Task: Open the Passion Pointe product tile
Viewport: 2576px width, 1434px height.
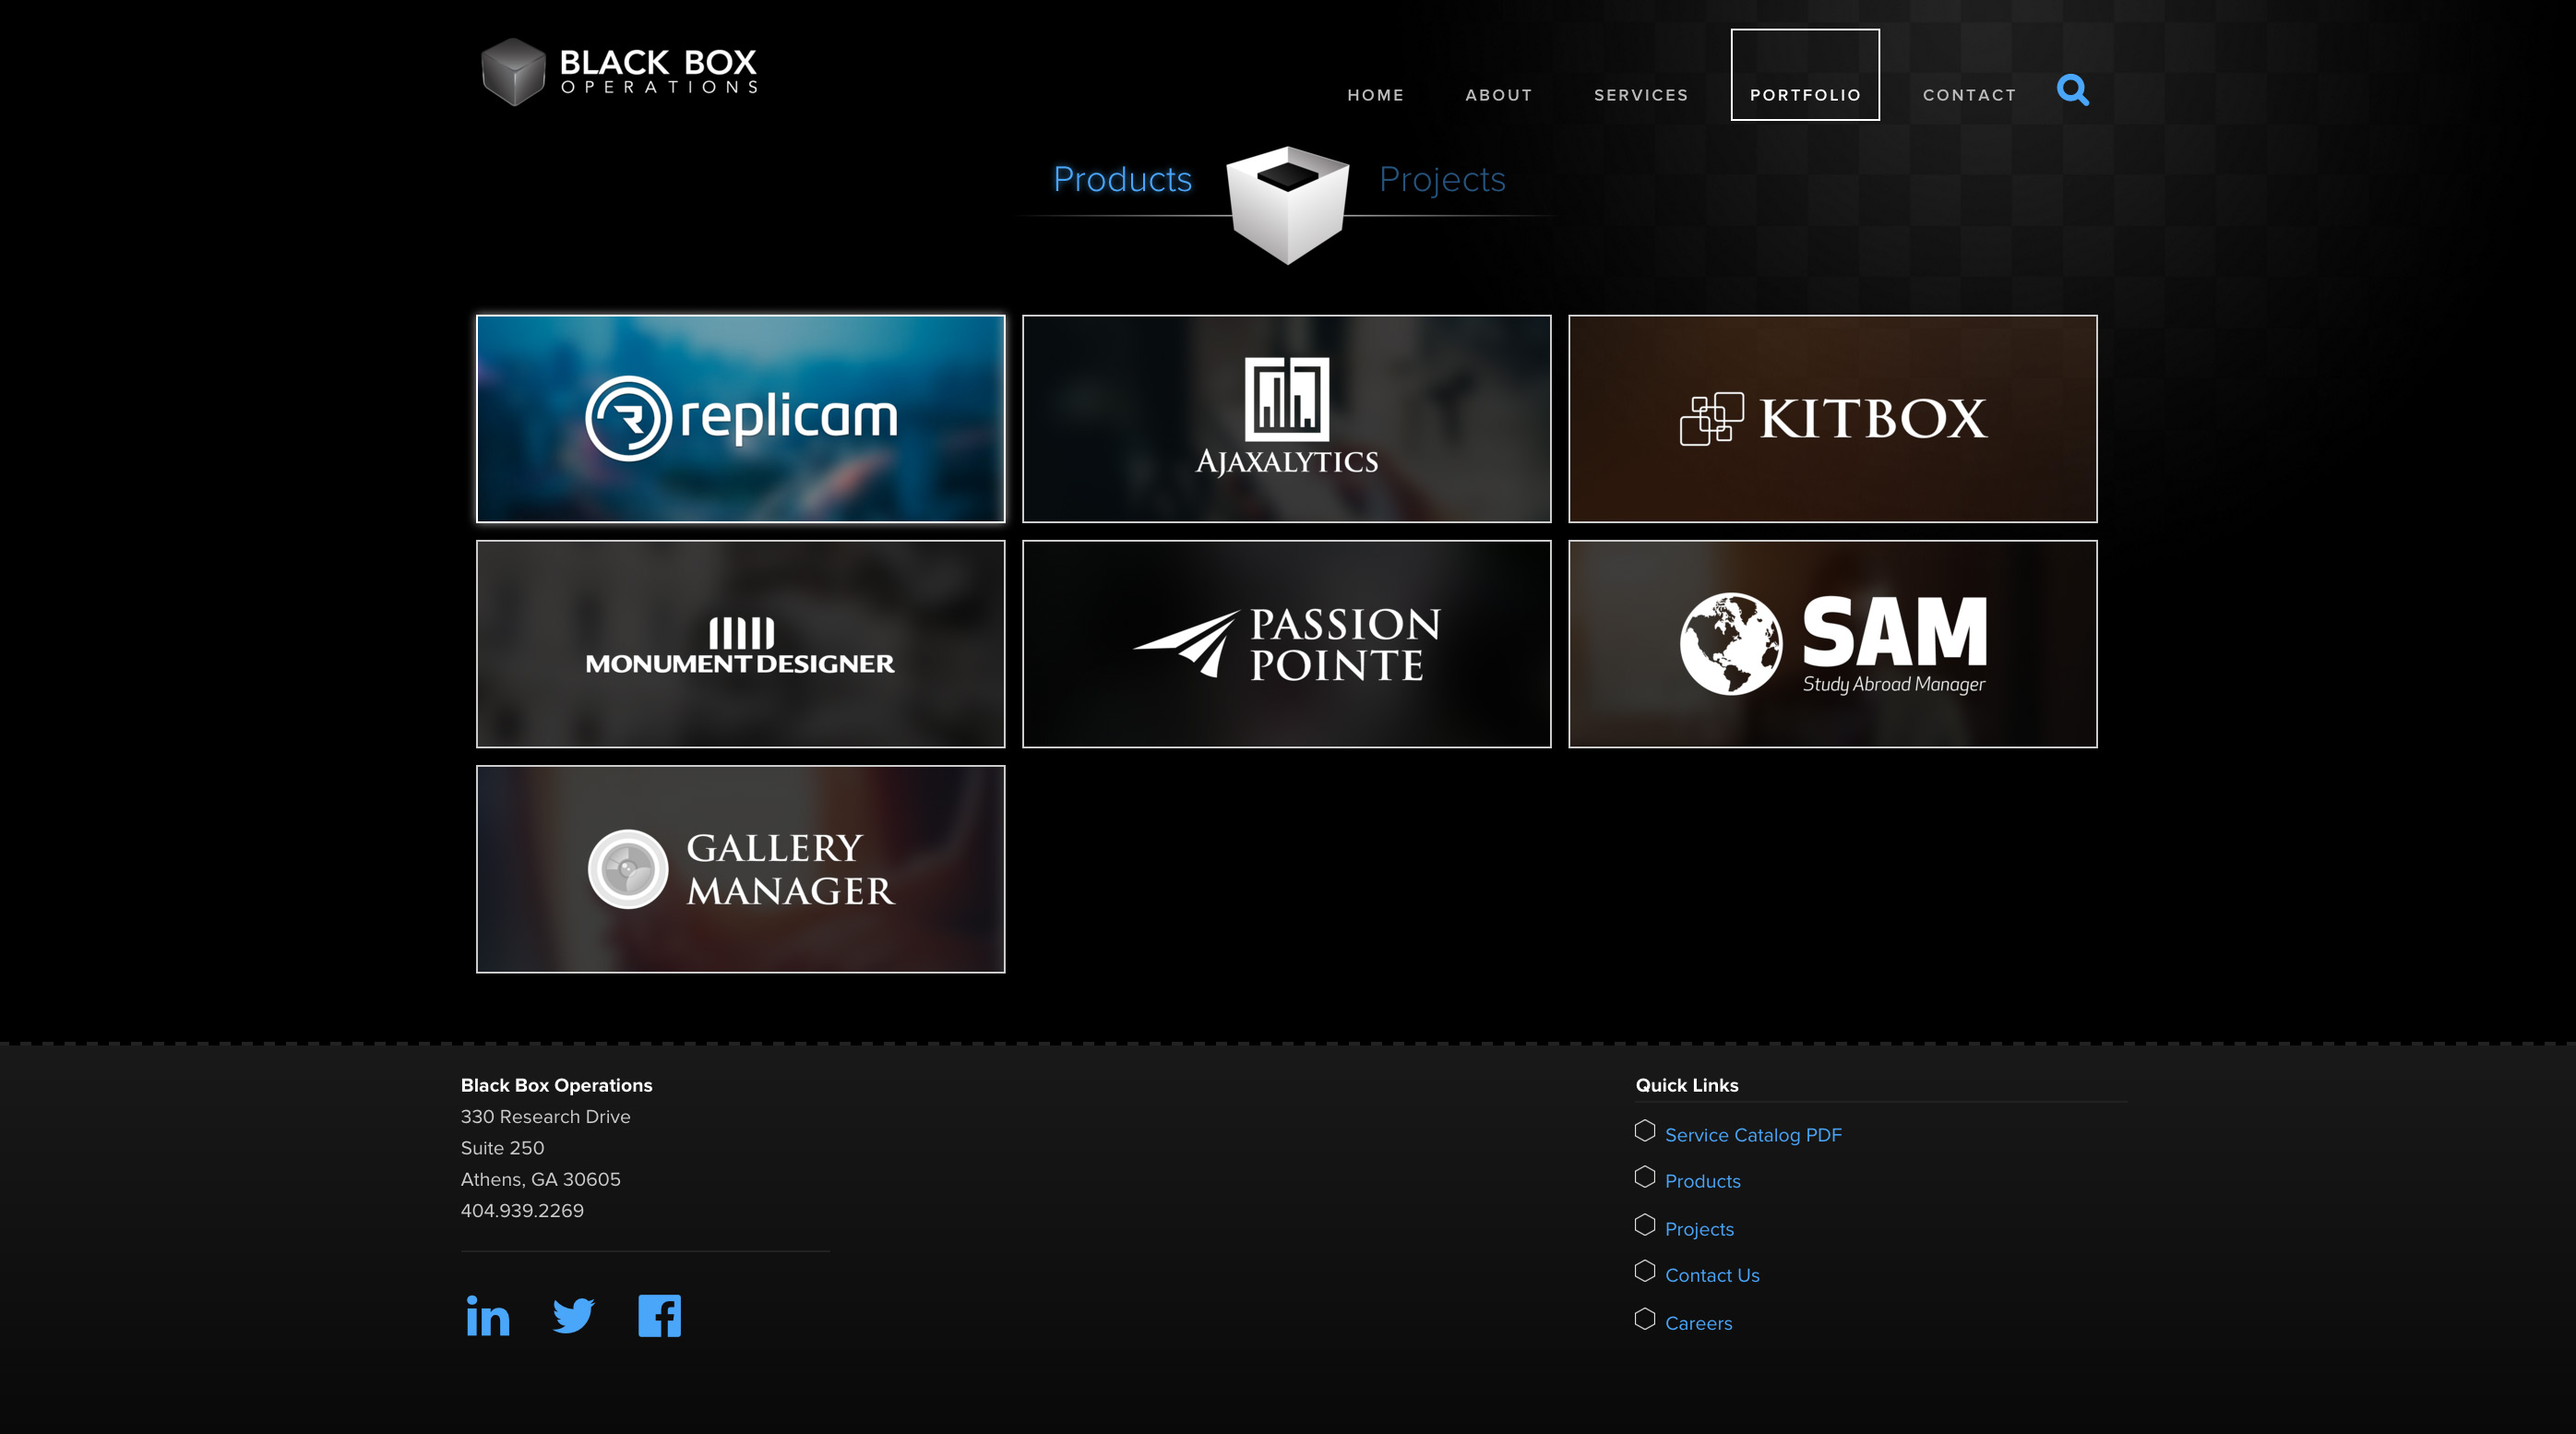Action: [1286, 644]
